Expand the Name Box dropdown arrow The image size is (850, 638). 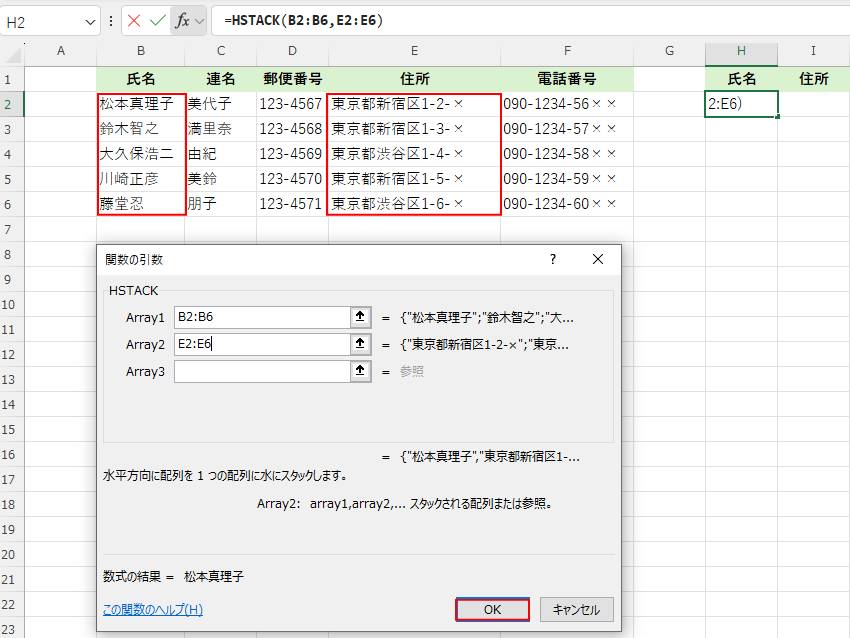point(91,20)
